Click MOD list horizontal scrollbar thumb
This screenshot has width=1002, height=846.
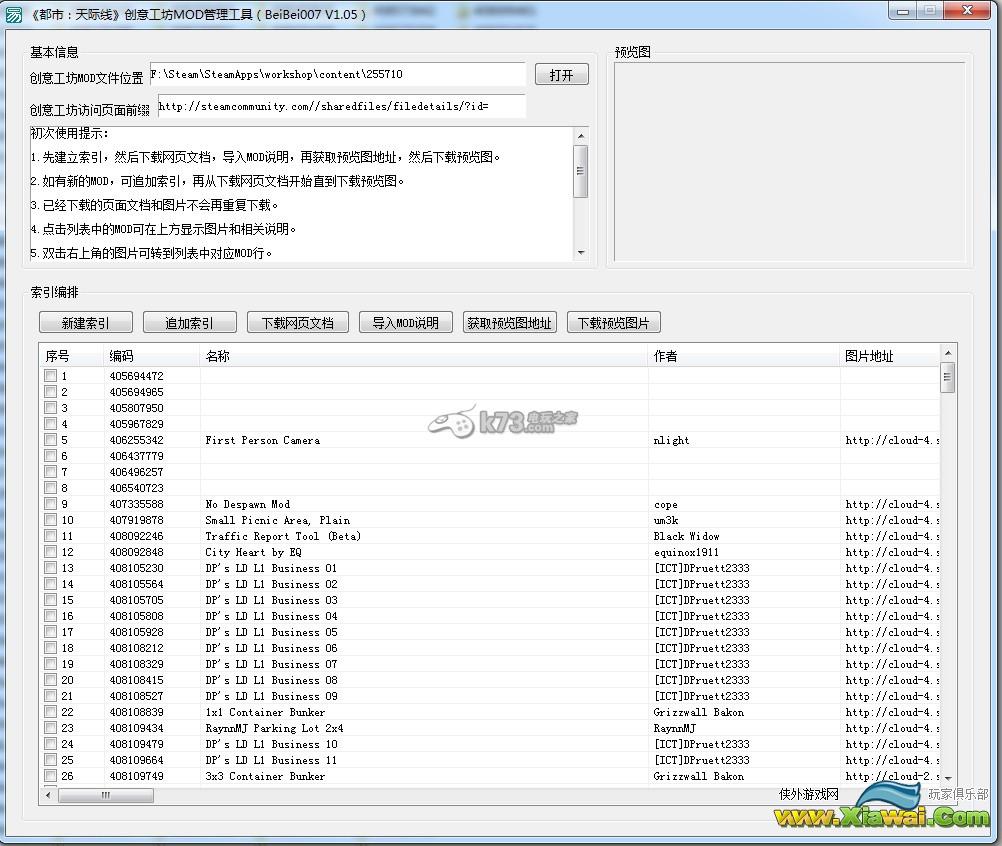[x=105, y=795]
